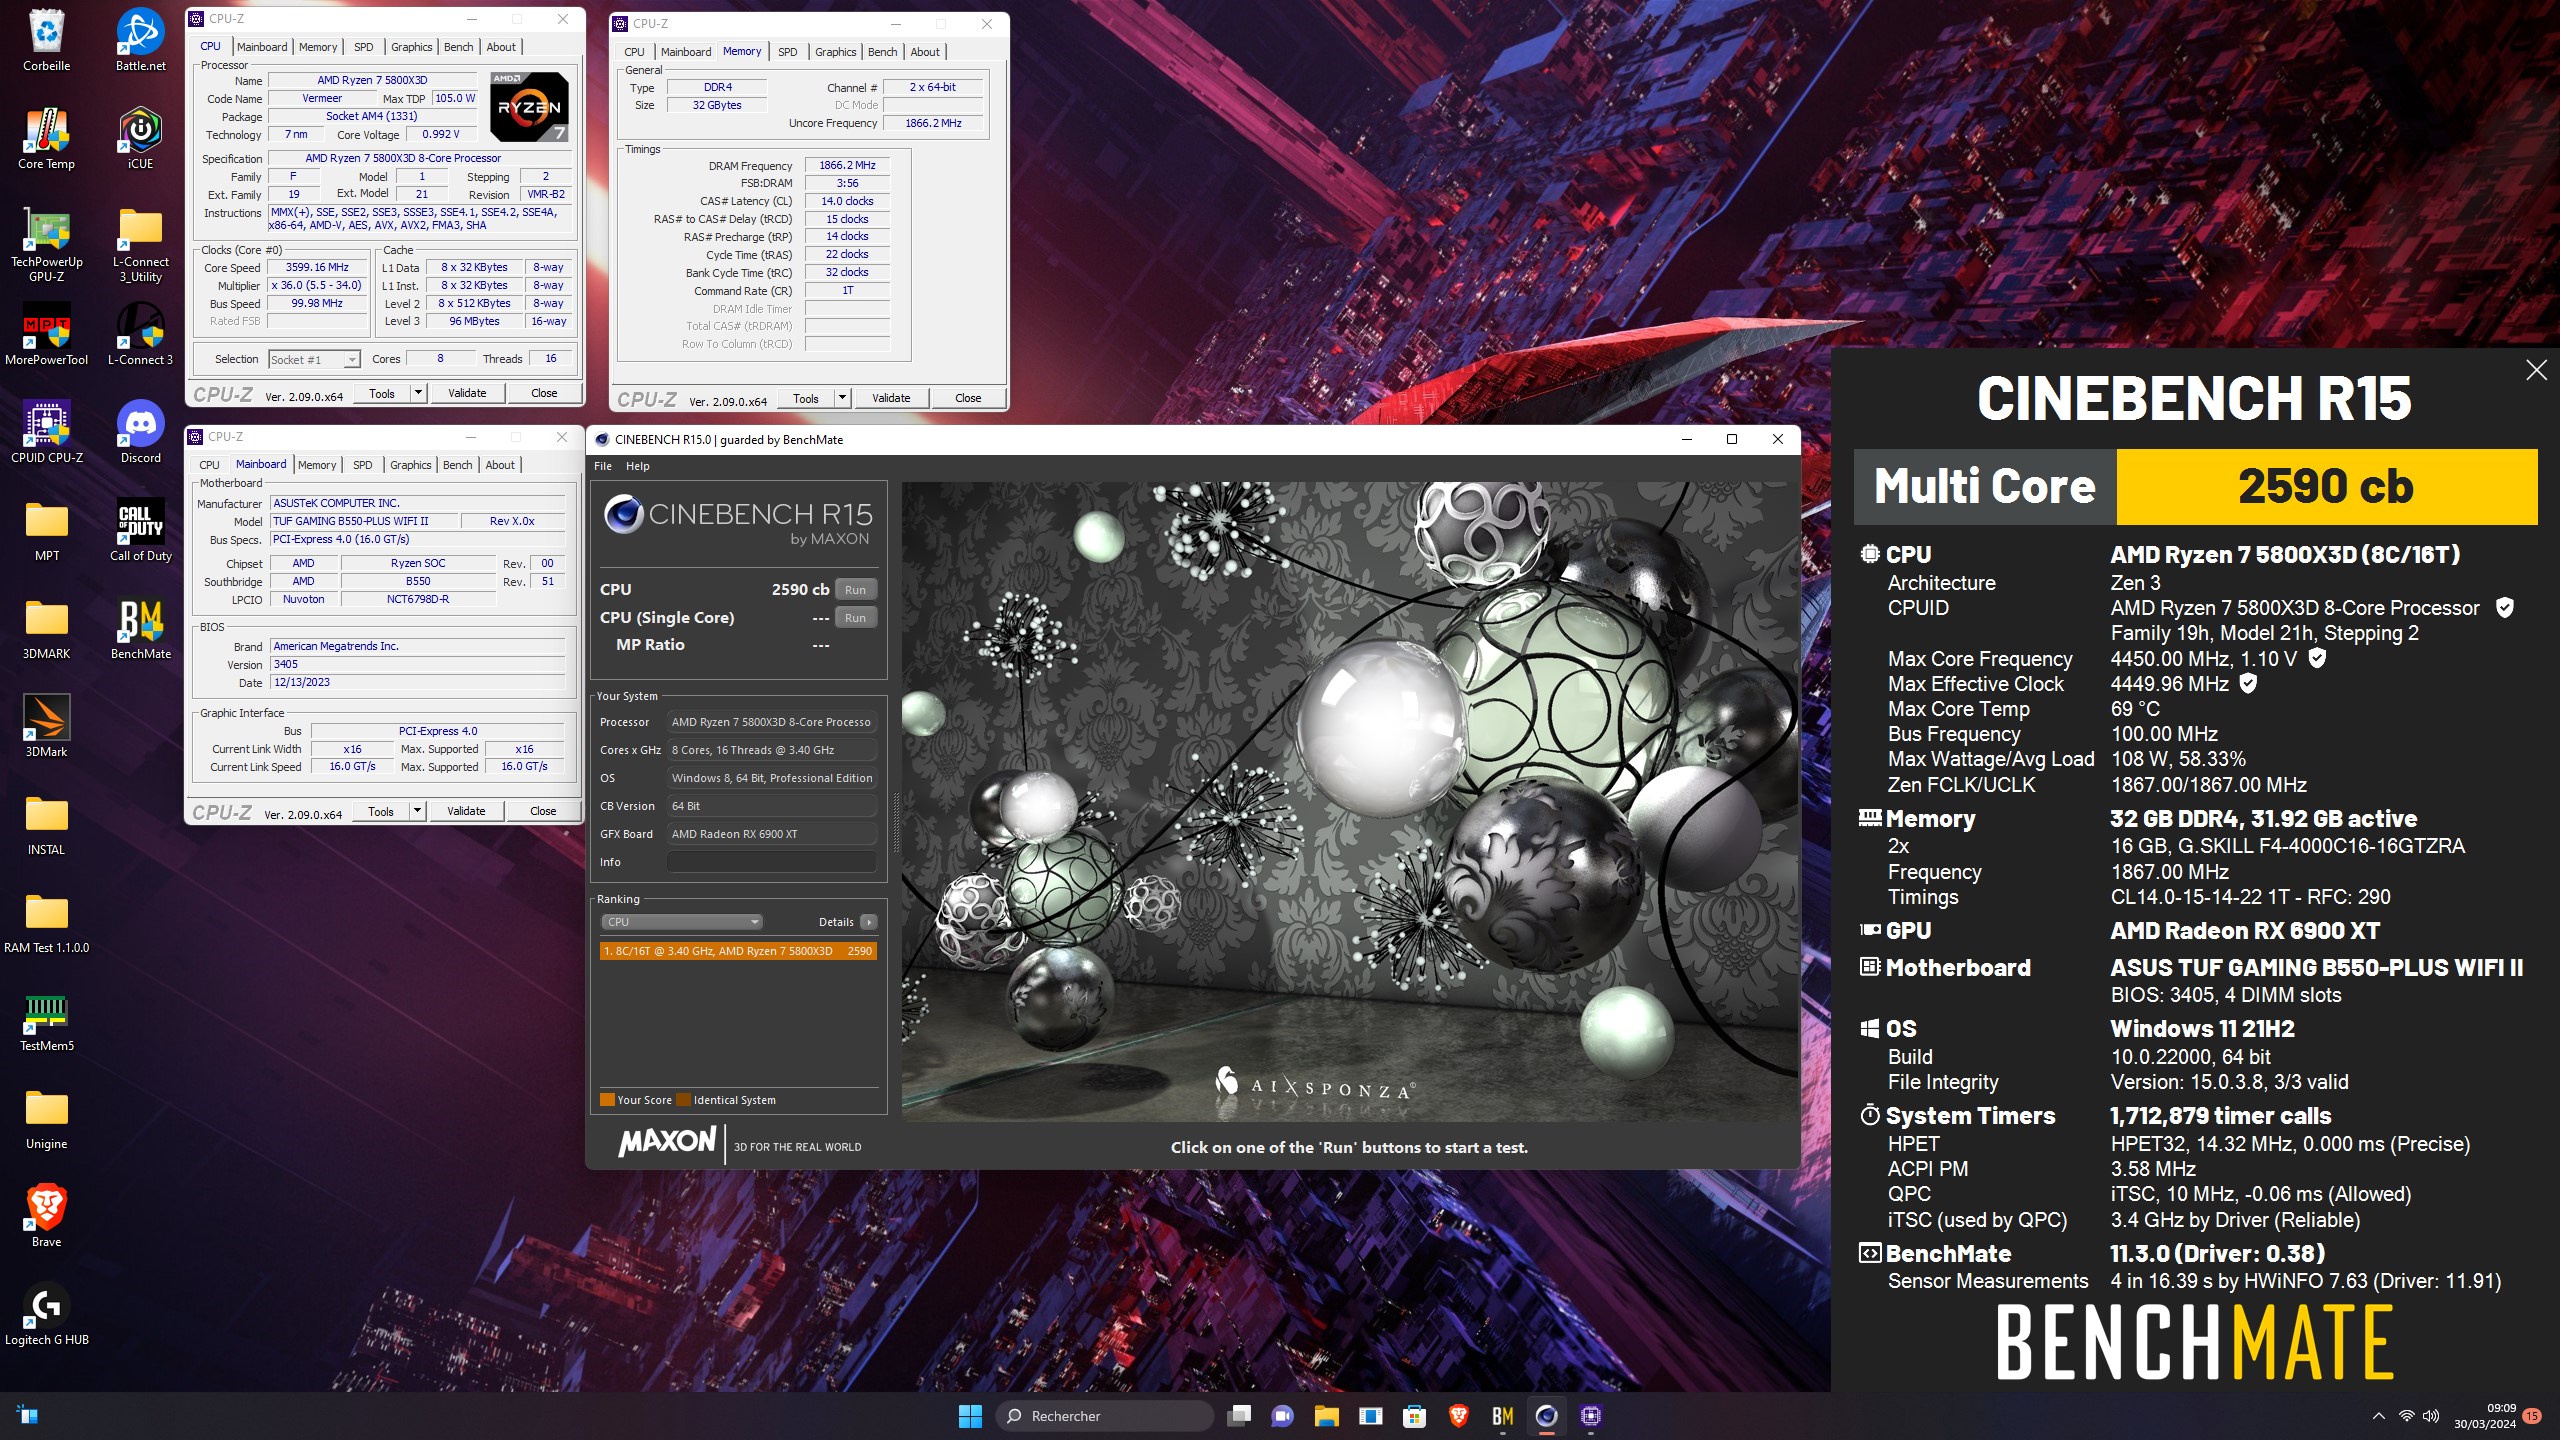Screen dimensions: 2560x1440
Task: Launch iCUE desktop shortcut
Action: pyautogui.click(x=140, y=138)
